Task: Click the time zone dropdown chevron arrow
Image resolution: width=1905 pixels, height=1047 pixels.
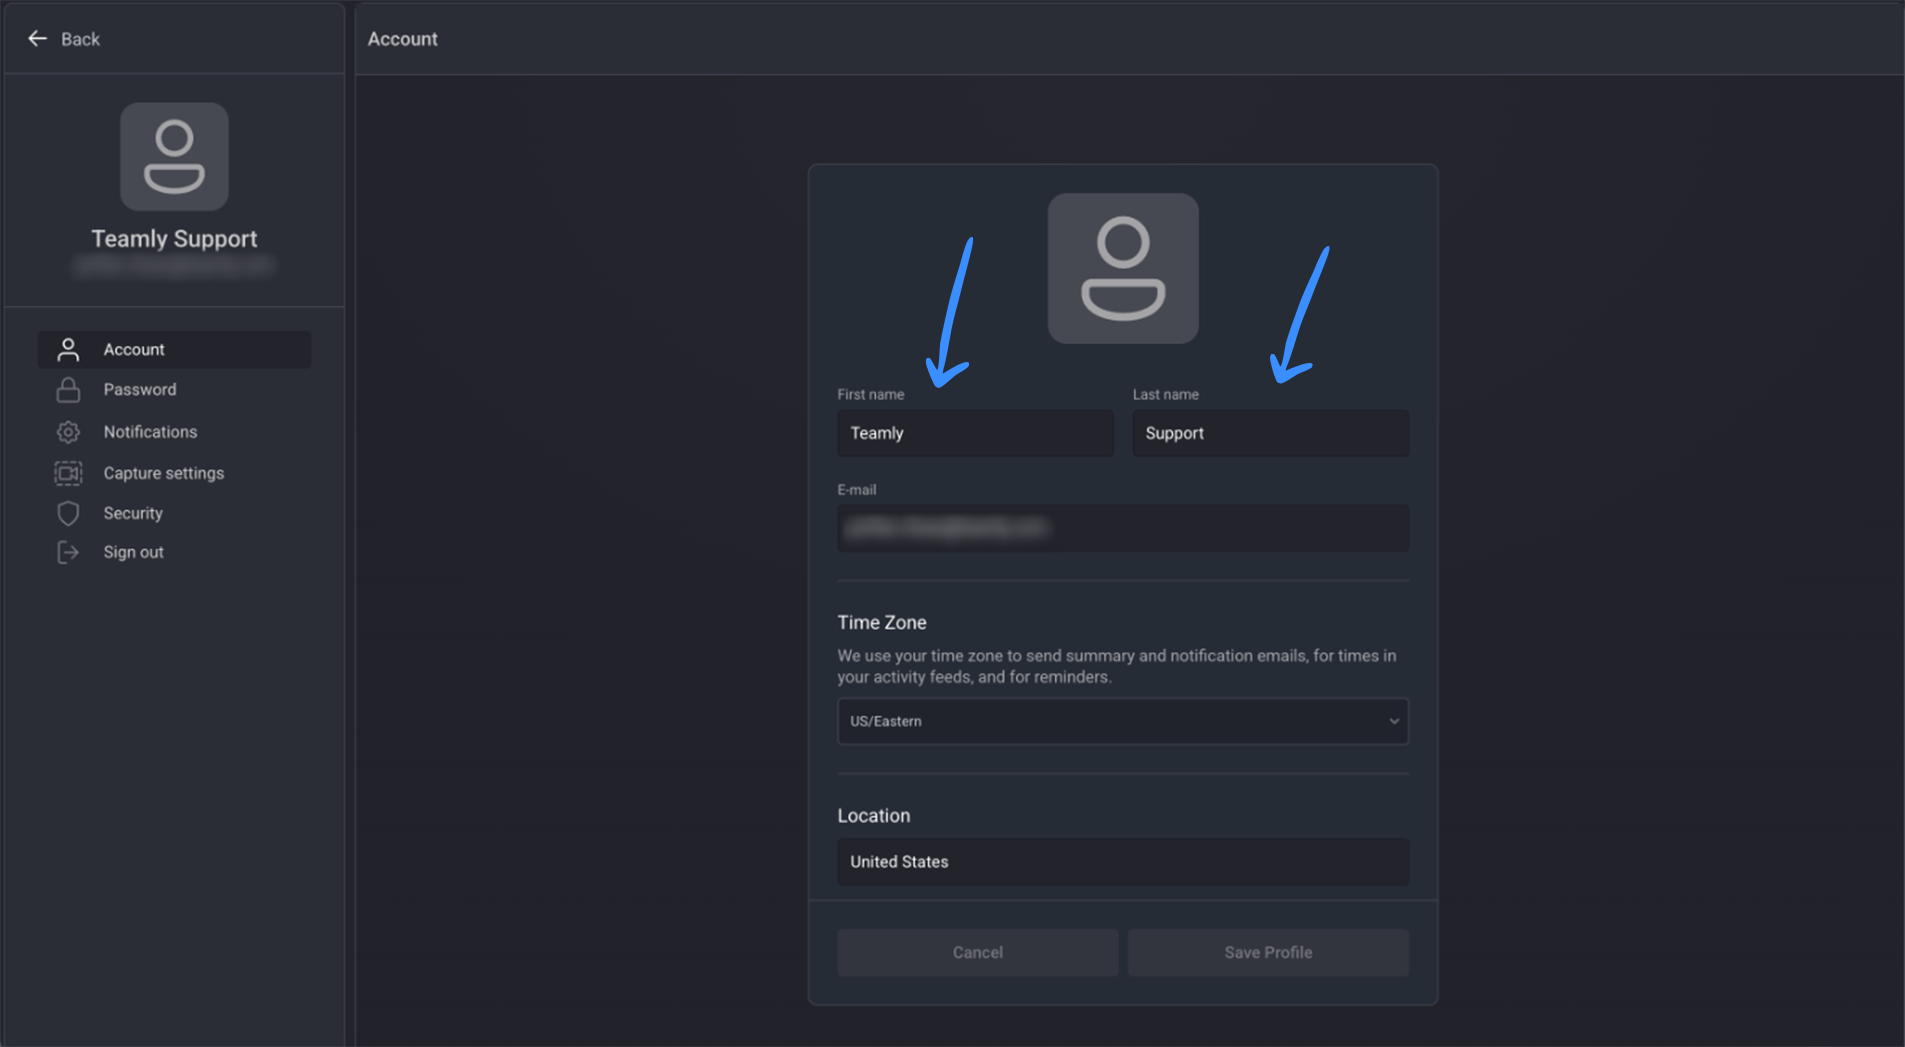Action: click(1394, 721)
